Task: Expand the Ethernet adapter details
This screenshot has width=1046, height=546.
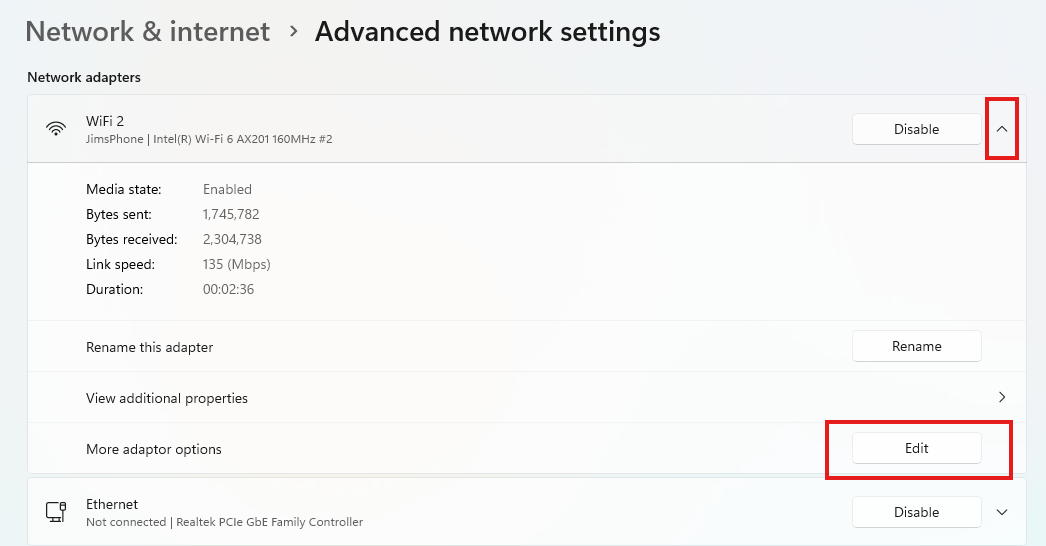Action: click(x=1002, y=512)
